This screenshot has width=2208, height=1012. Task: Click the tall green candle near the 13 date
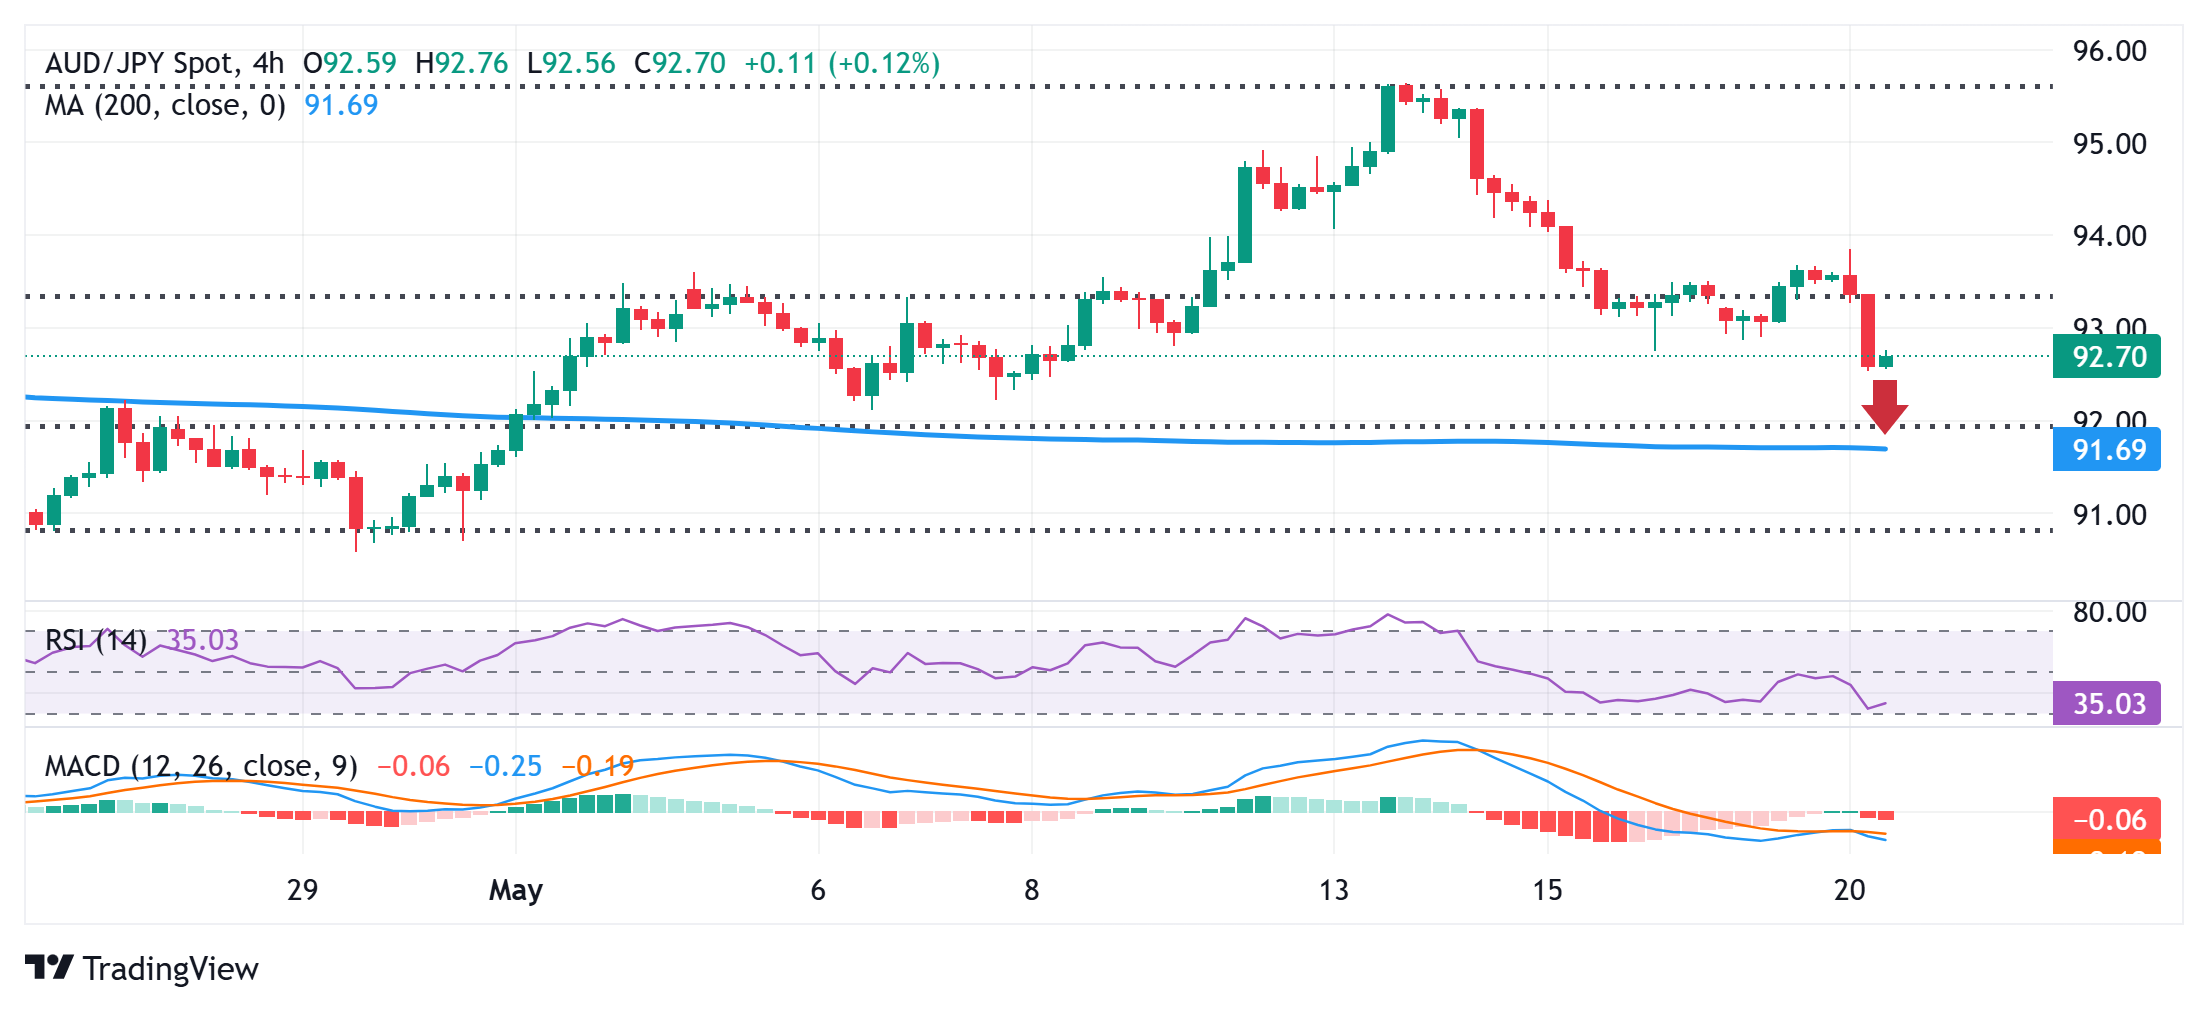pyautogui.click(x=1388, y=118)
